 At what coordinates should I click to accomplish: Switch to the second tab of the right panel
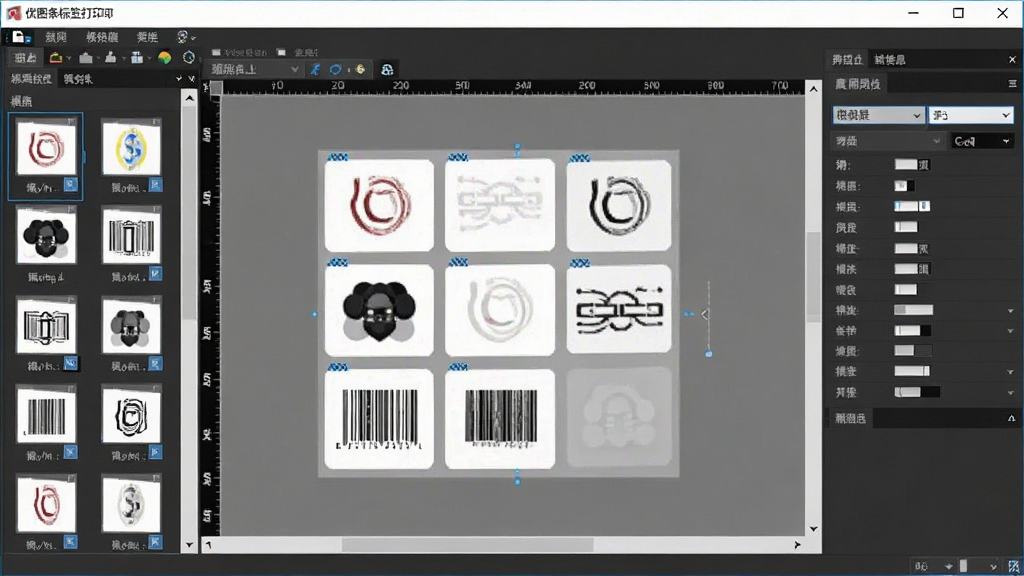[x=890, y=60]
